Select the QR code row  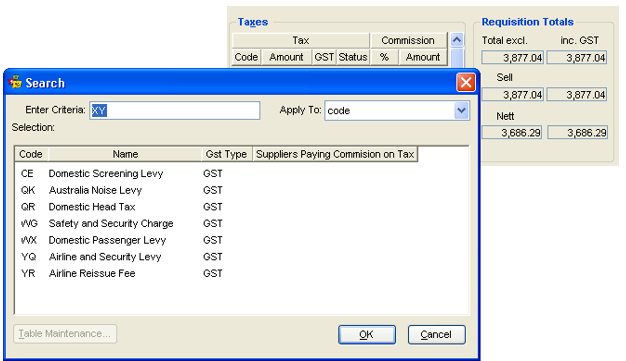(28, 207)
